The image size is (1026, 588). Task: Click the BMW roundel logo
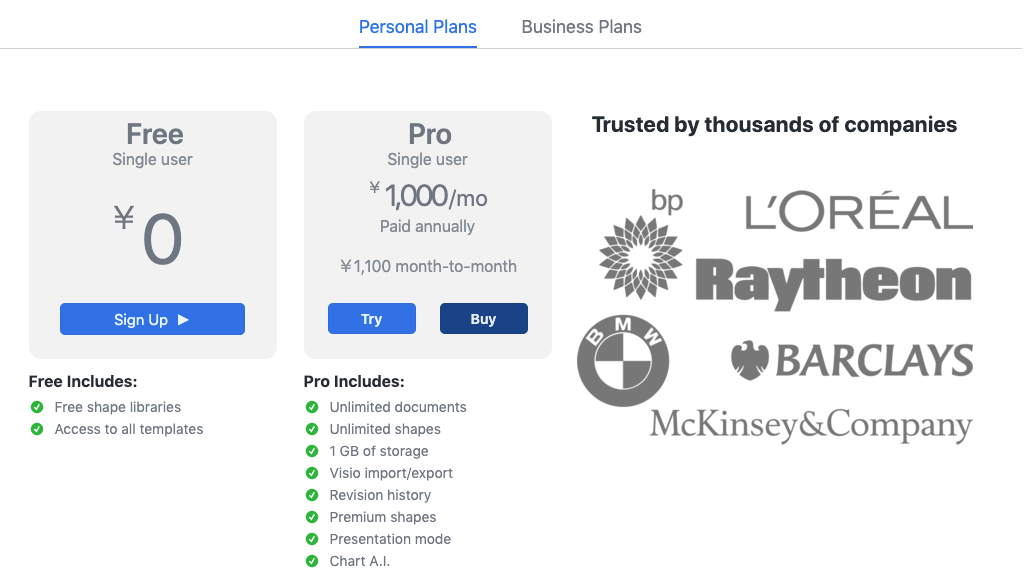click(623, 360)
